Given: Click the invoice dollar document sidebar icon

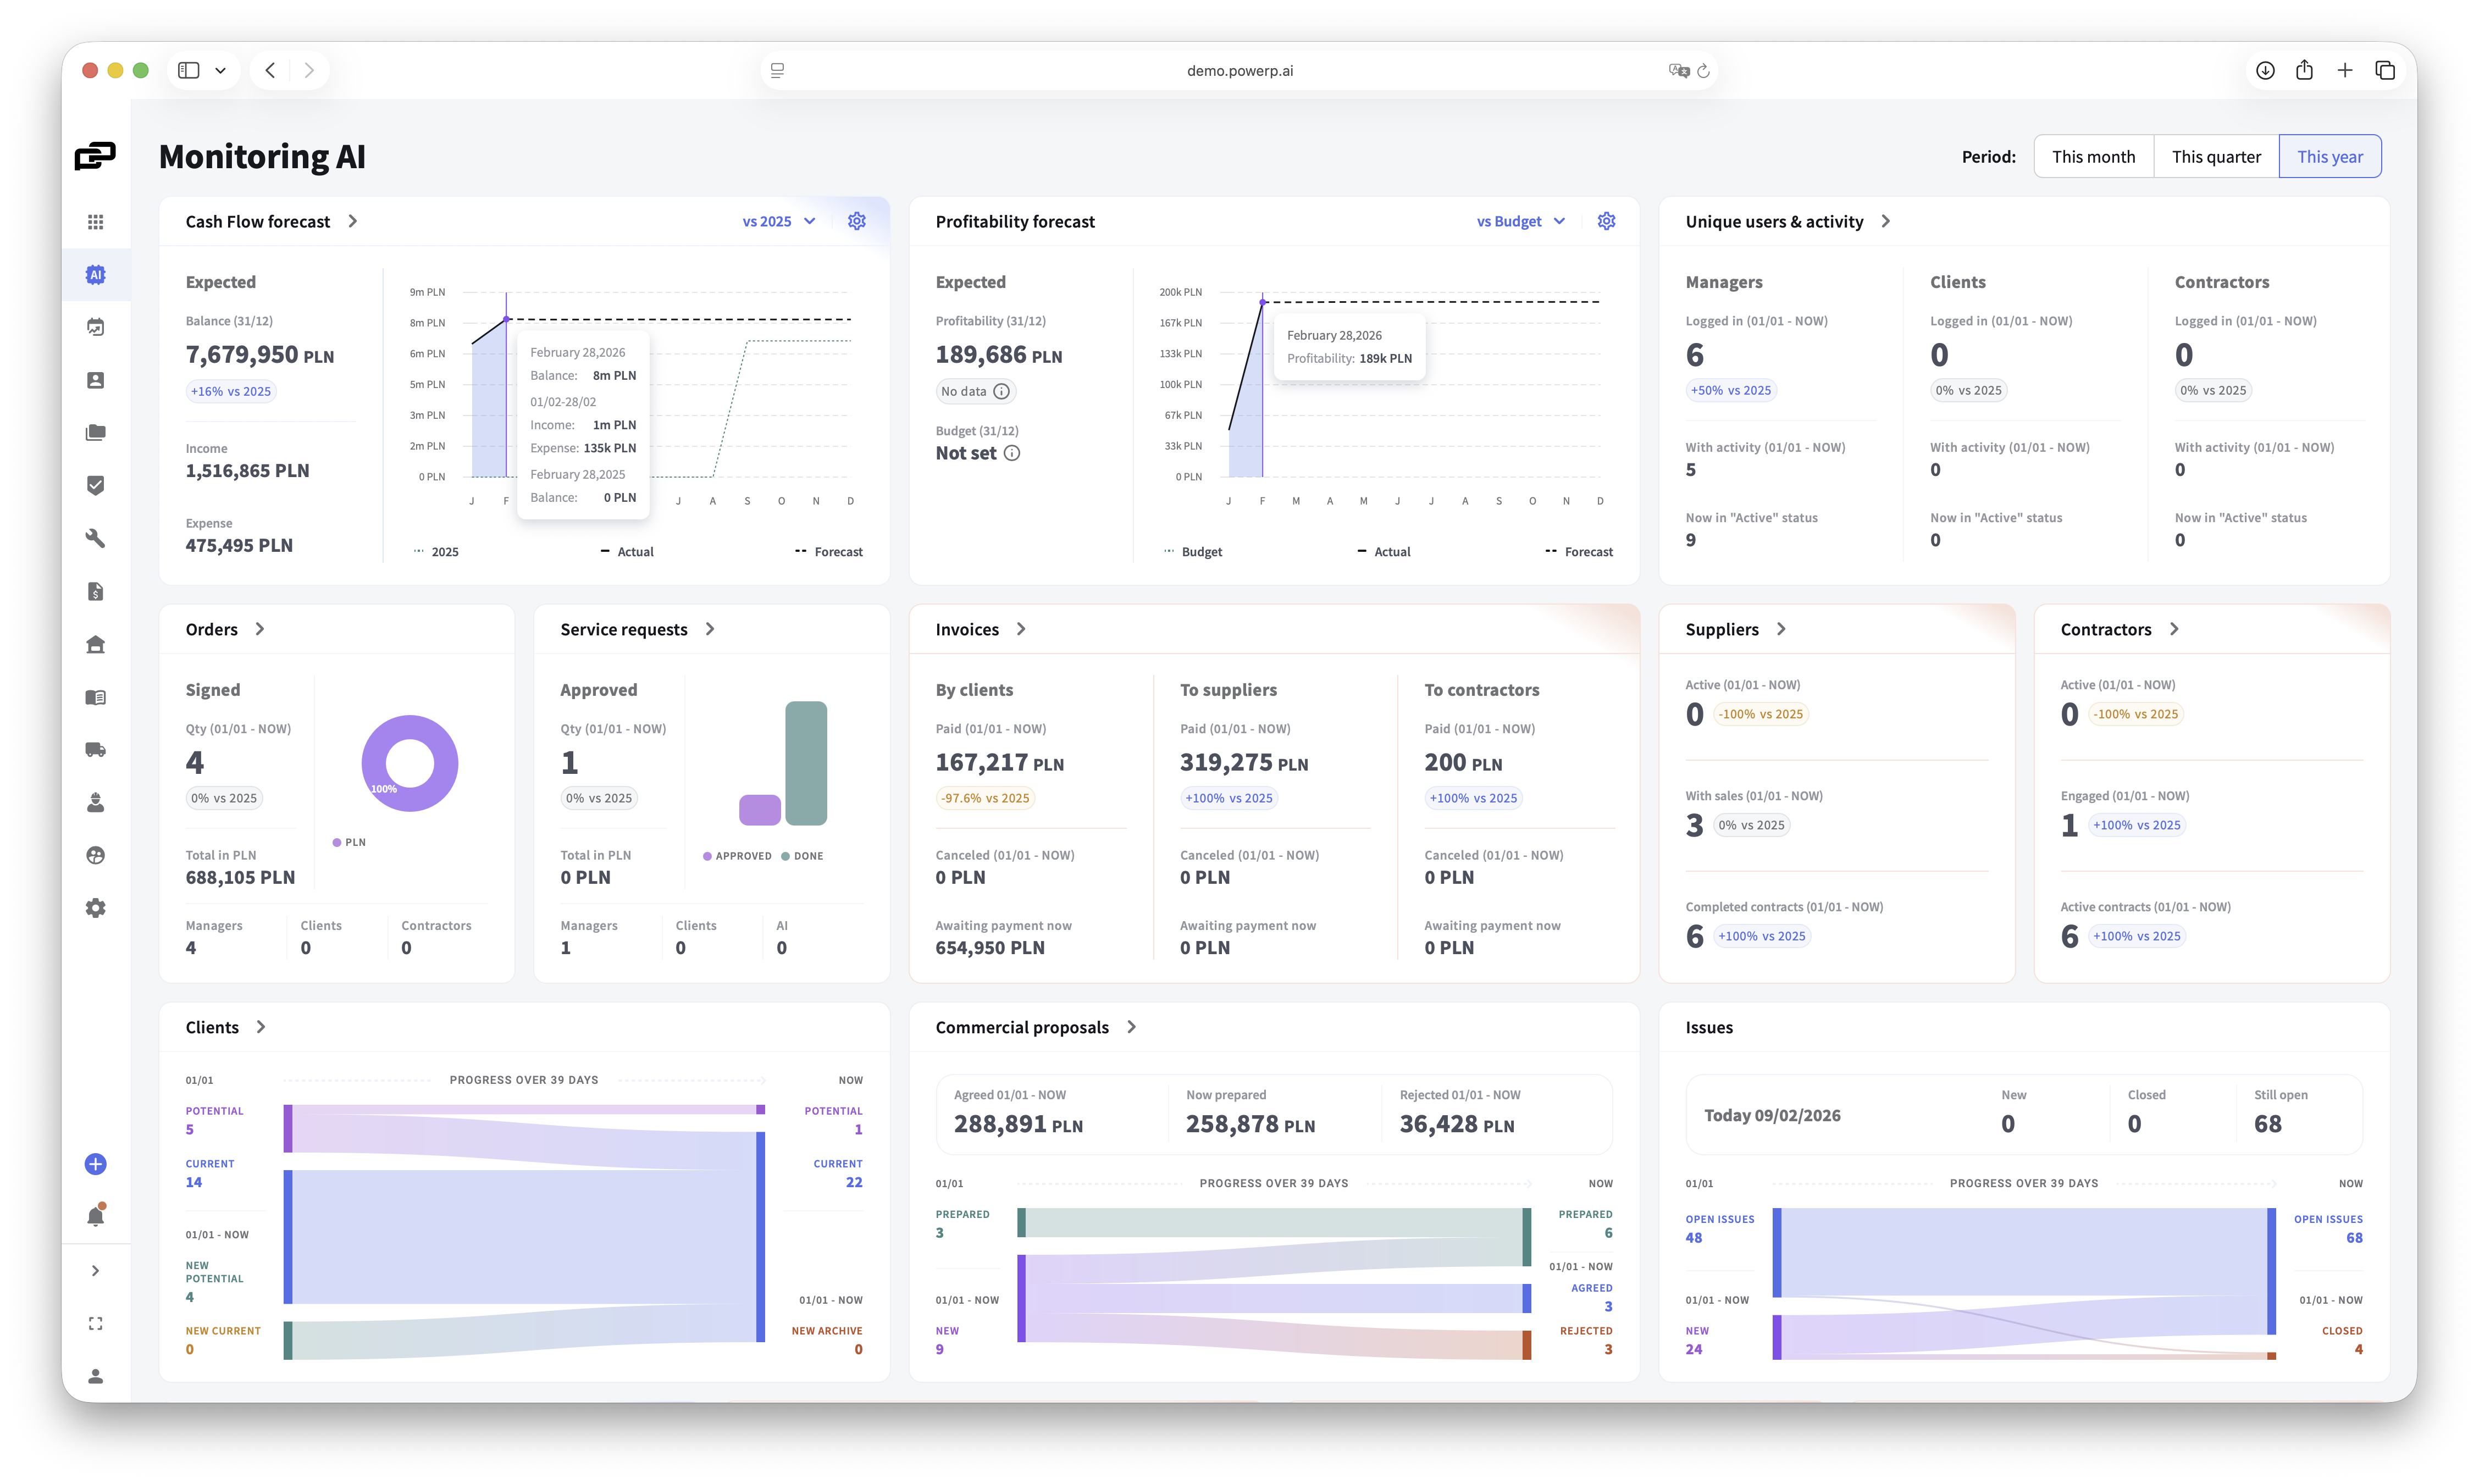Looking at the screenshot, I should [x=95, y=591].
